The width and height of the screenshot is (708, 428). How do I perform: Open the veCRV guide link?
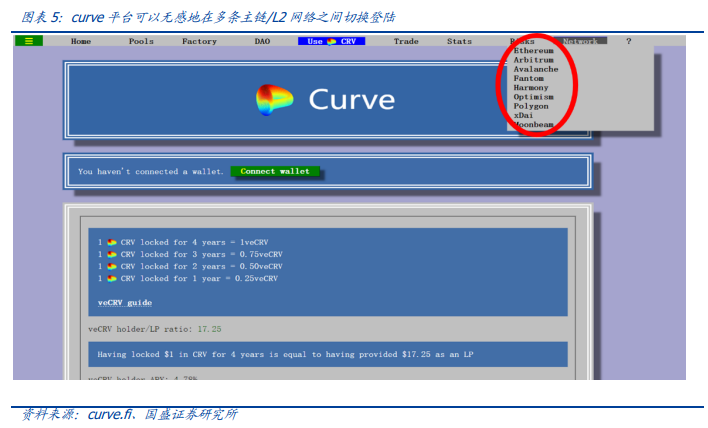pos(125,302)
